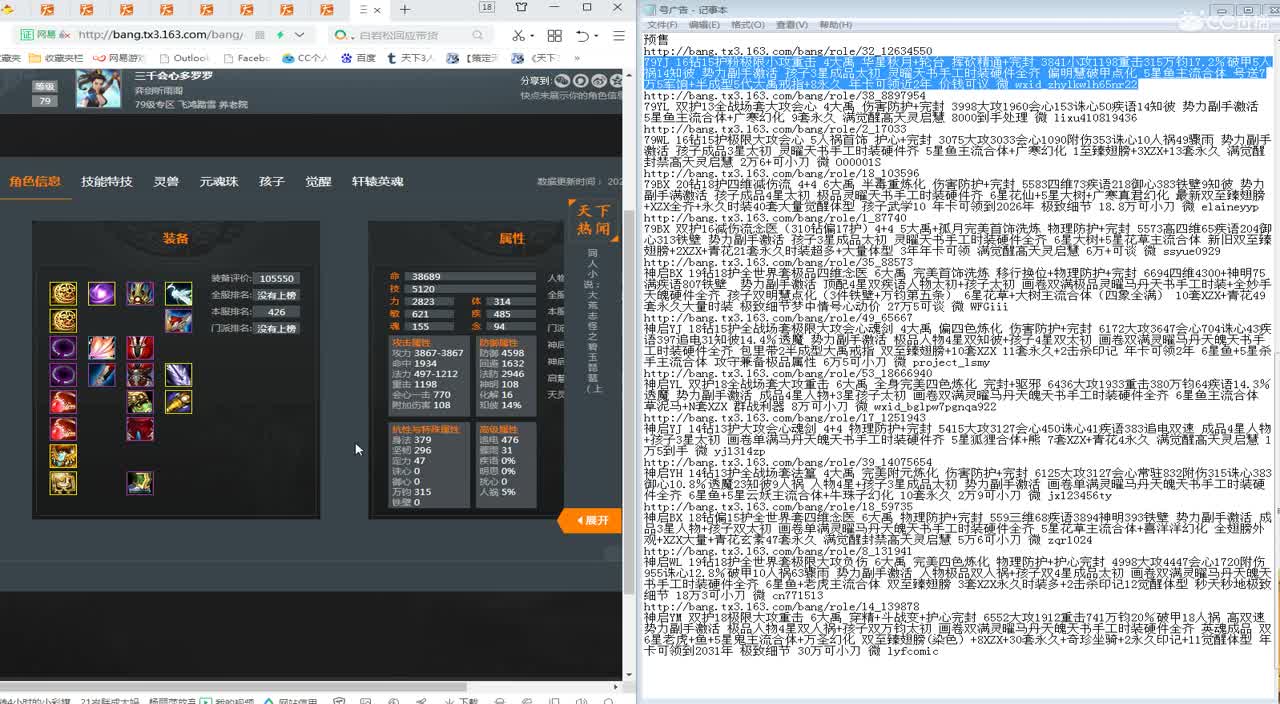Click the browser search input field
Screen dimensions: 1280x704
[x=410, y=35]
